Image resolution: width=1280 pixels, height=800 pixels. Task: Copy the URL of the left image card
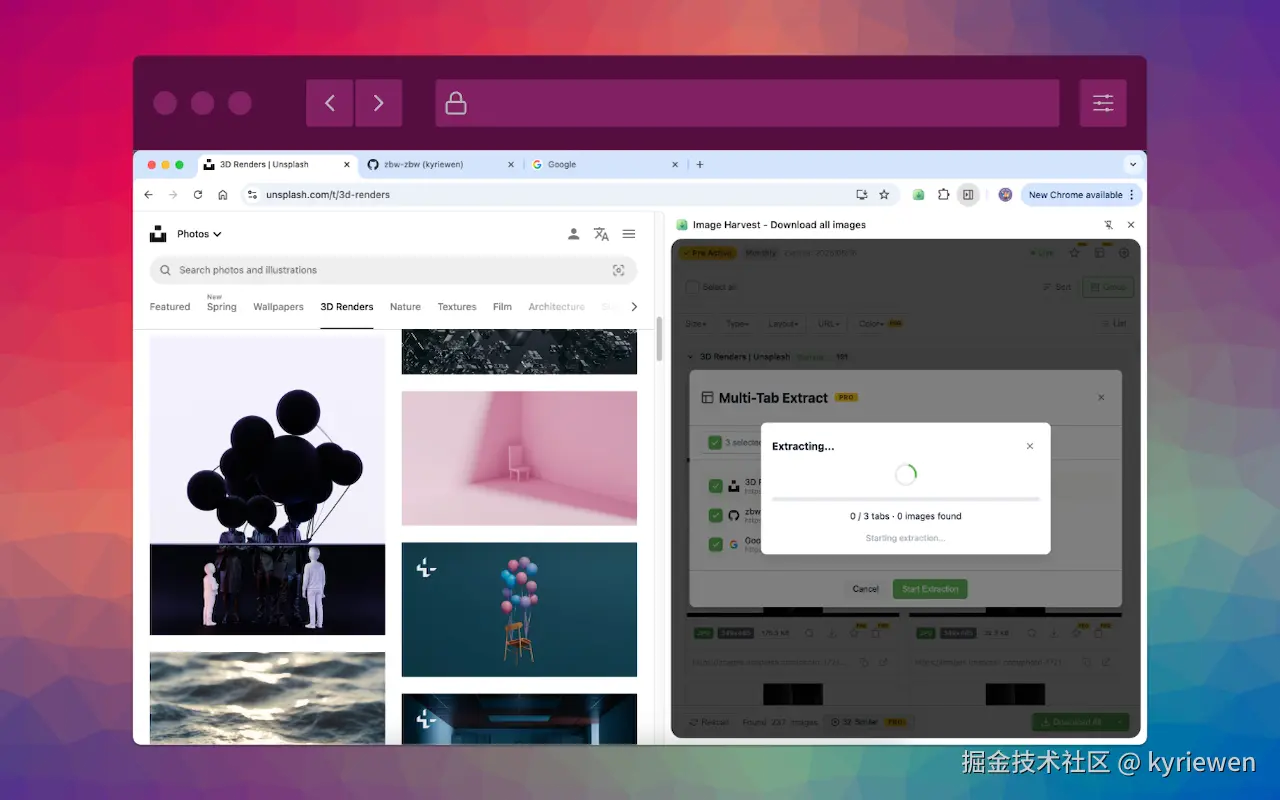tap(864, 662)
